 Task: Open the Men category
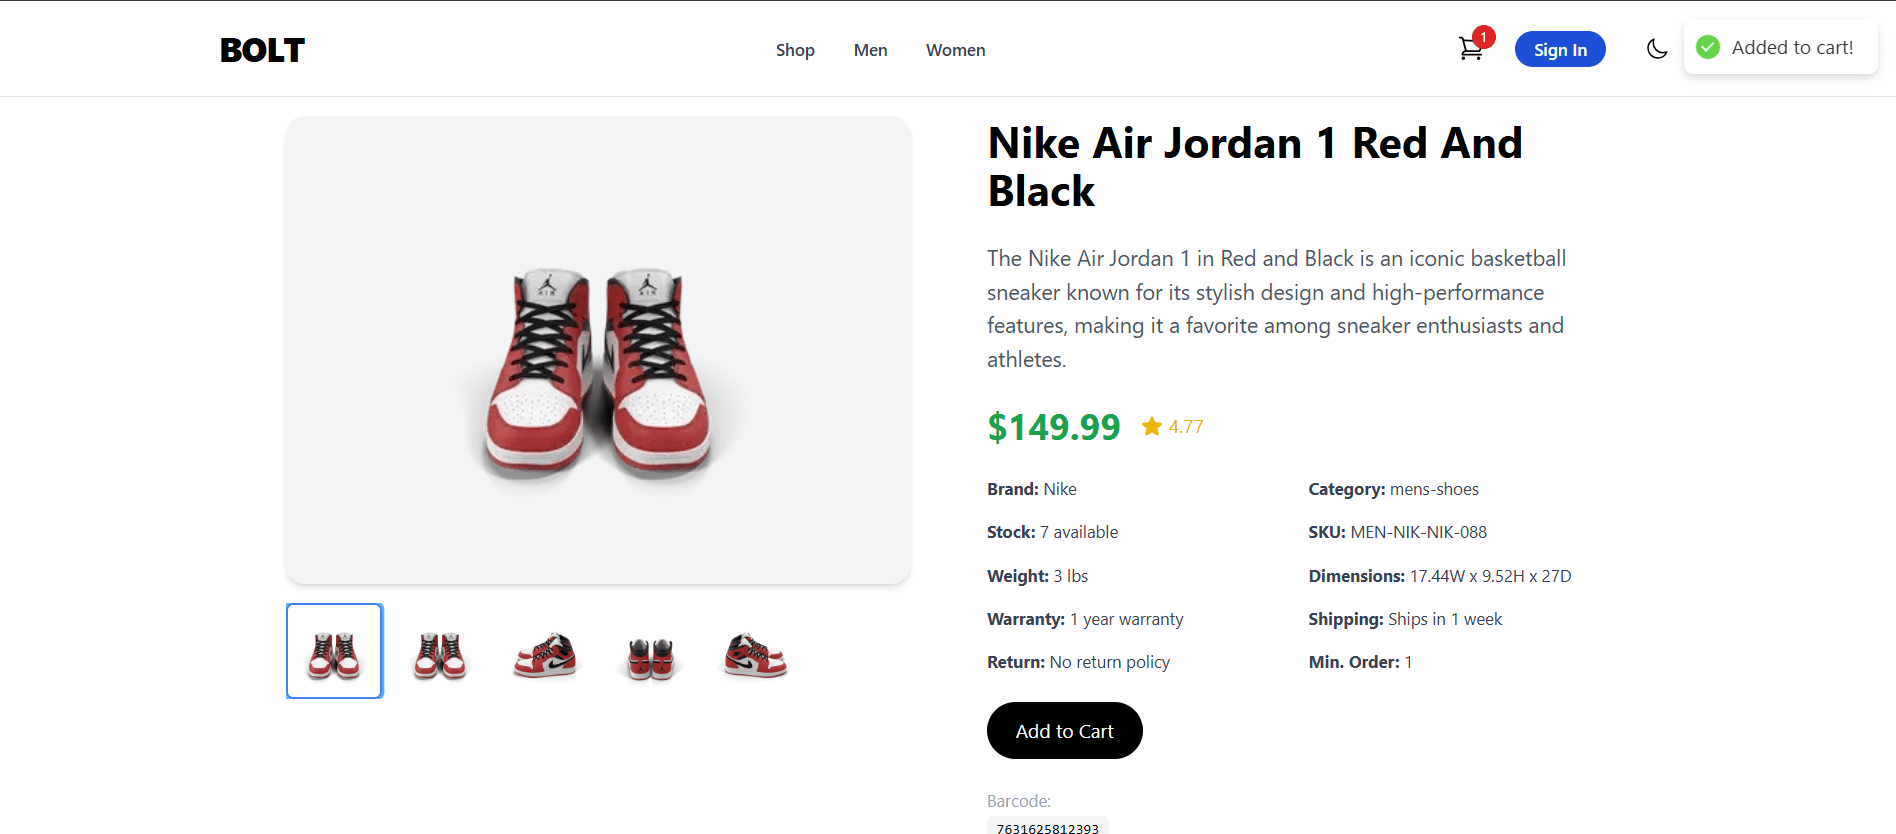[870, 49]
